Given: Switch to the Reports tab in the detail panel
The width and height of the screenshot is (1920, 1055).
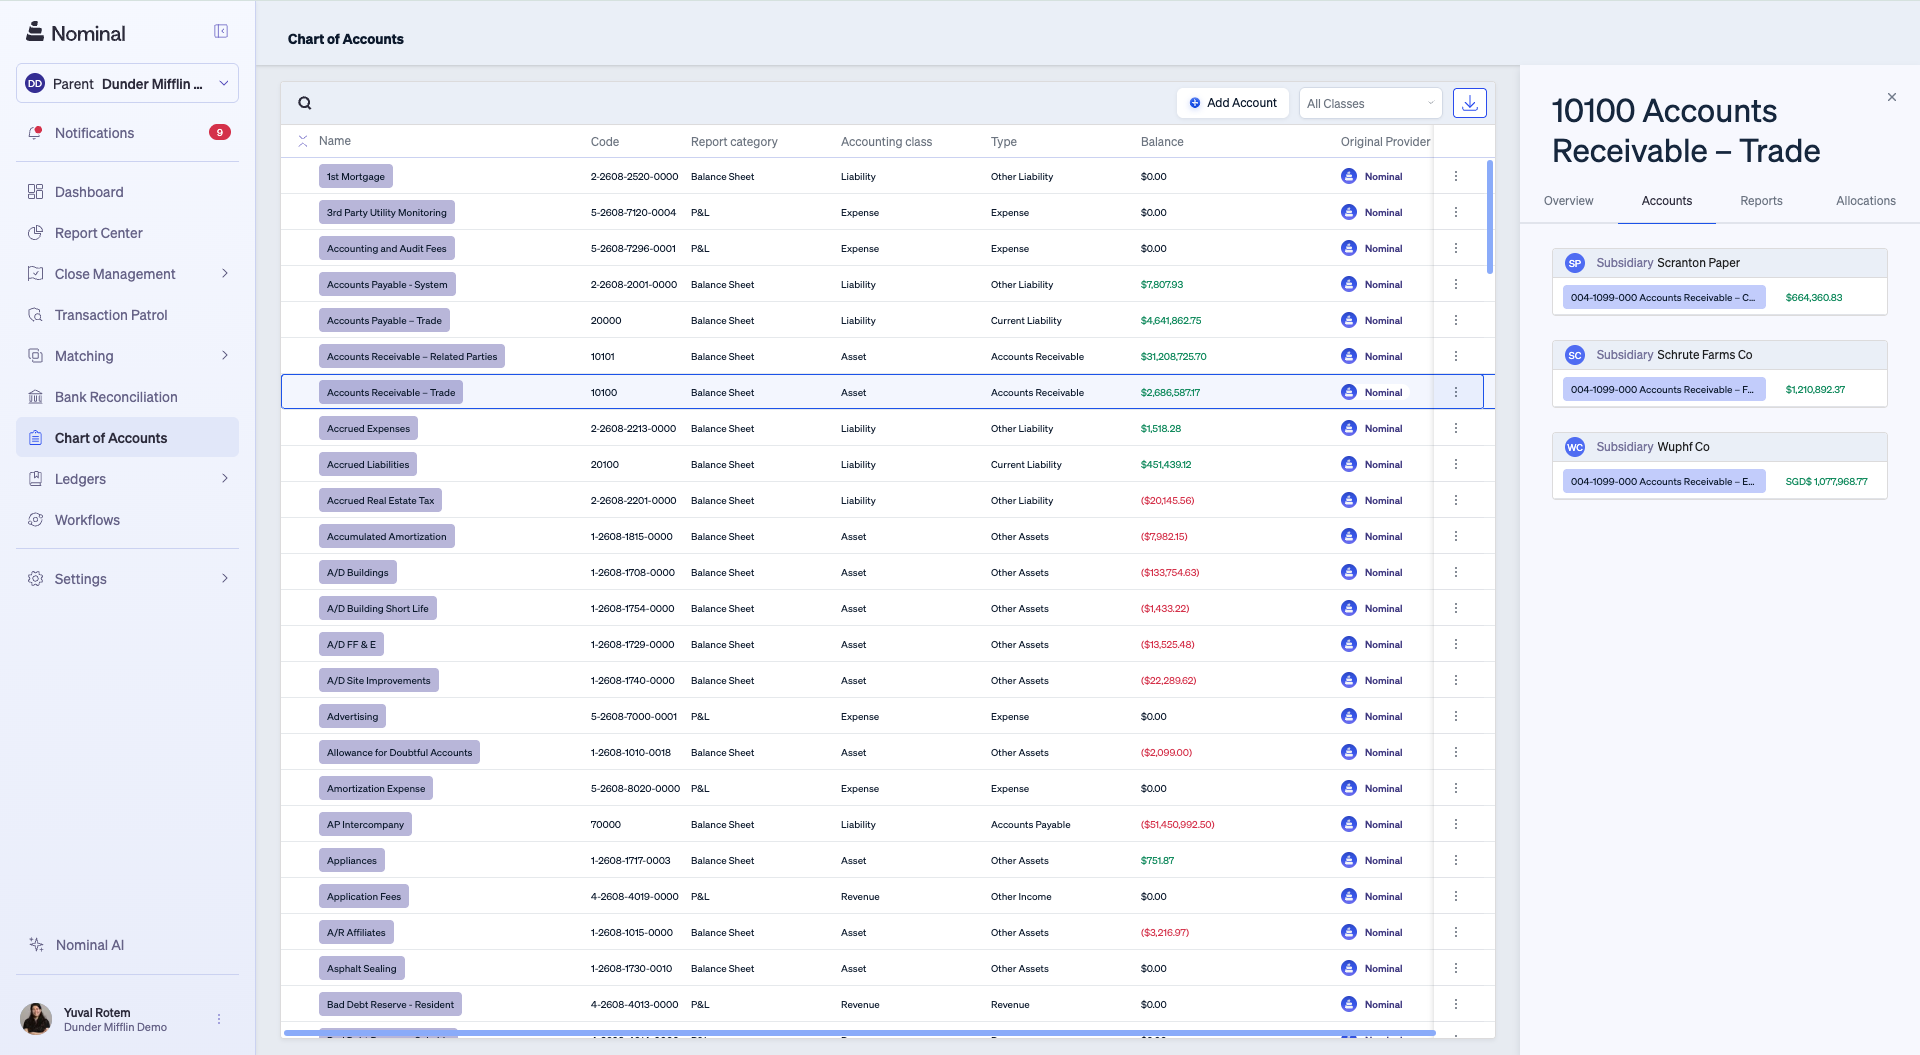Looking at the screenshot, I should (x=1761, y=200).
